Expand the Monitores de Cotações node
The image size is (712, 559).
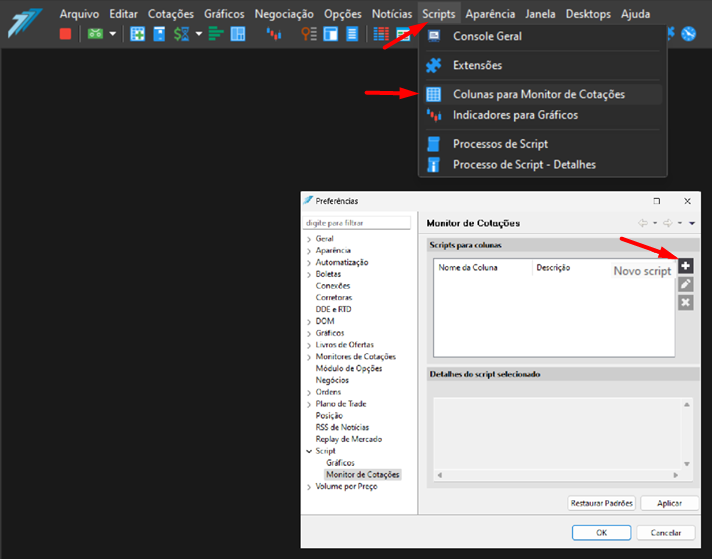[309, 357]
